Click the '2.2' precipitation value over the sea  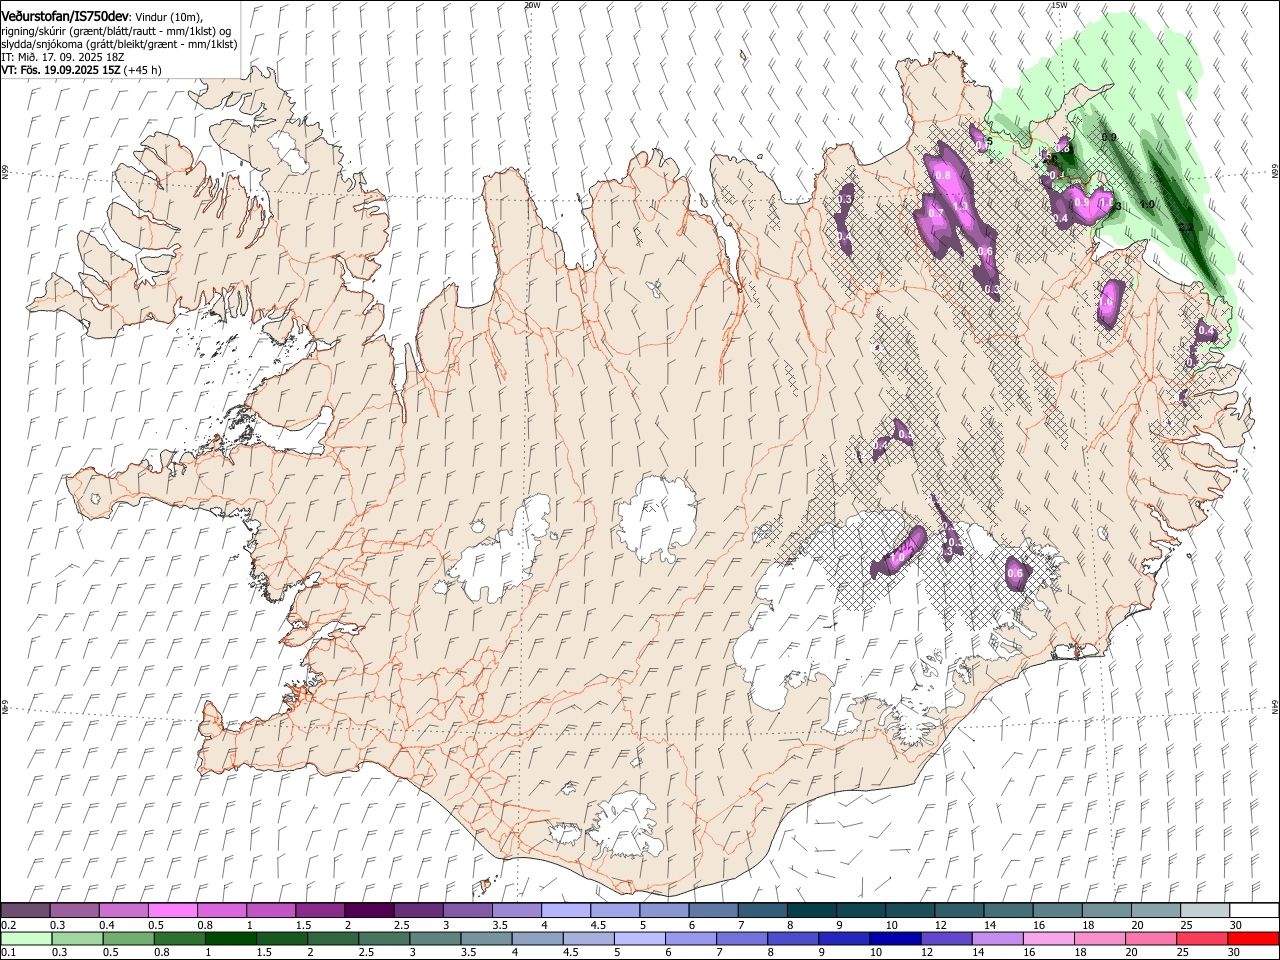tap(1186, 228)
